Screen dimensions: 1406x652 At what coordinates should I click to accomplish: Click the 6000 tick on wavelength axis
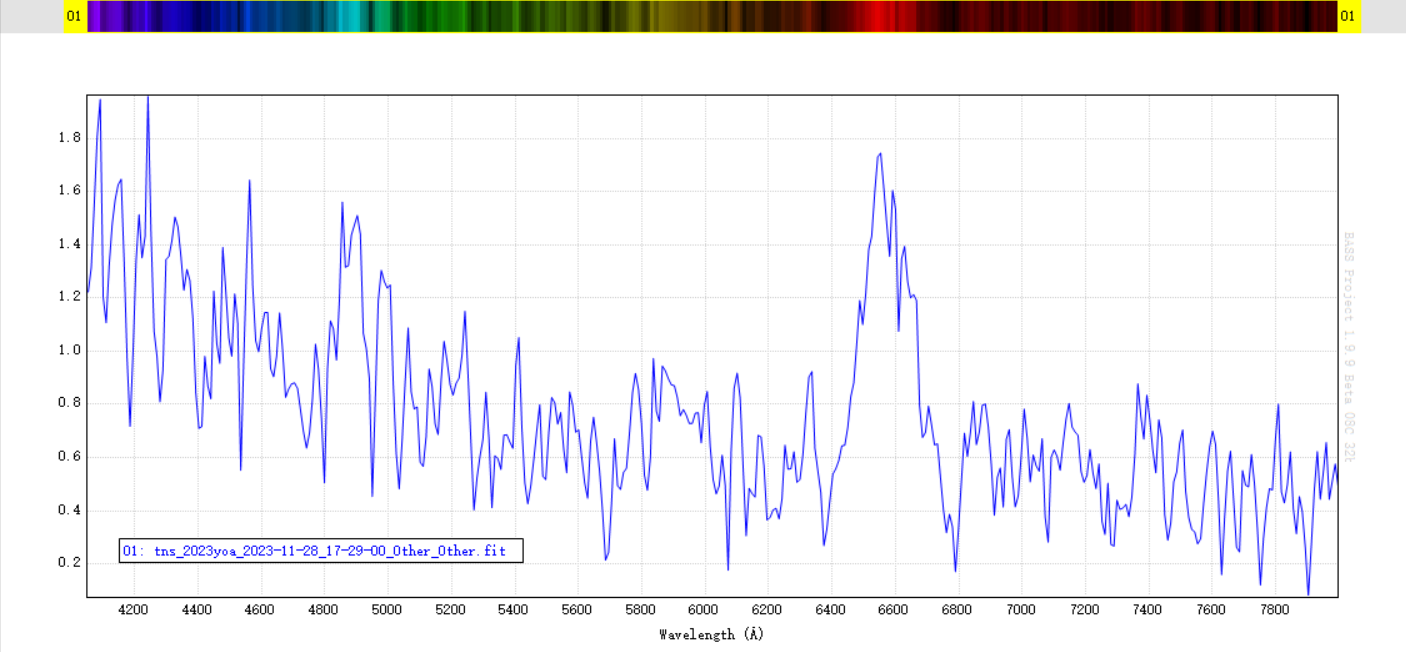coord(704,609)
